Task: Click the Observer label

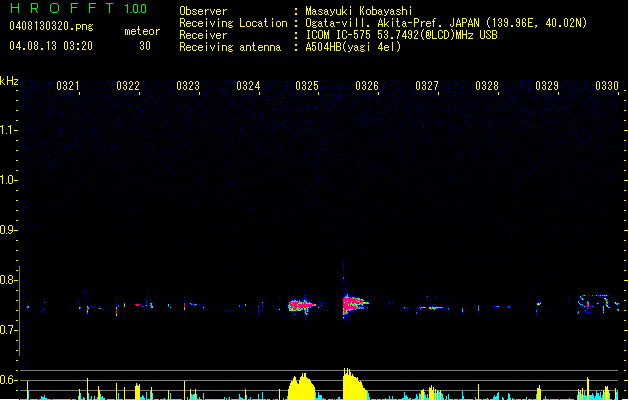Action: [x=203, y=11]
